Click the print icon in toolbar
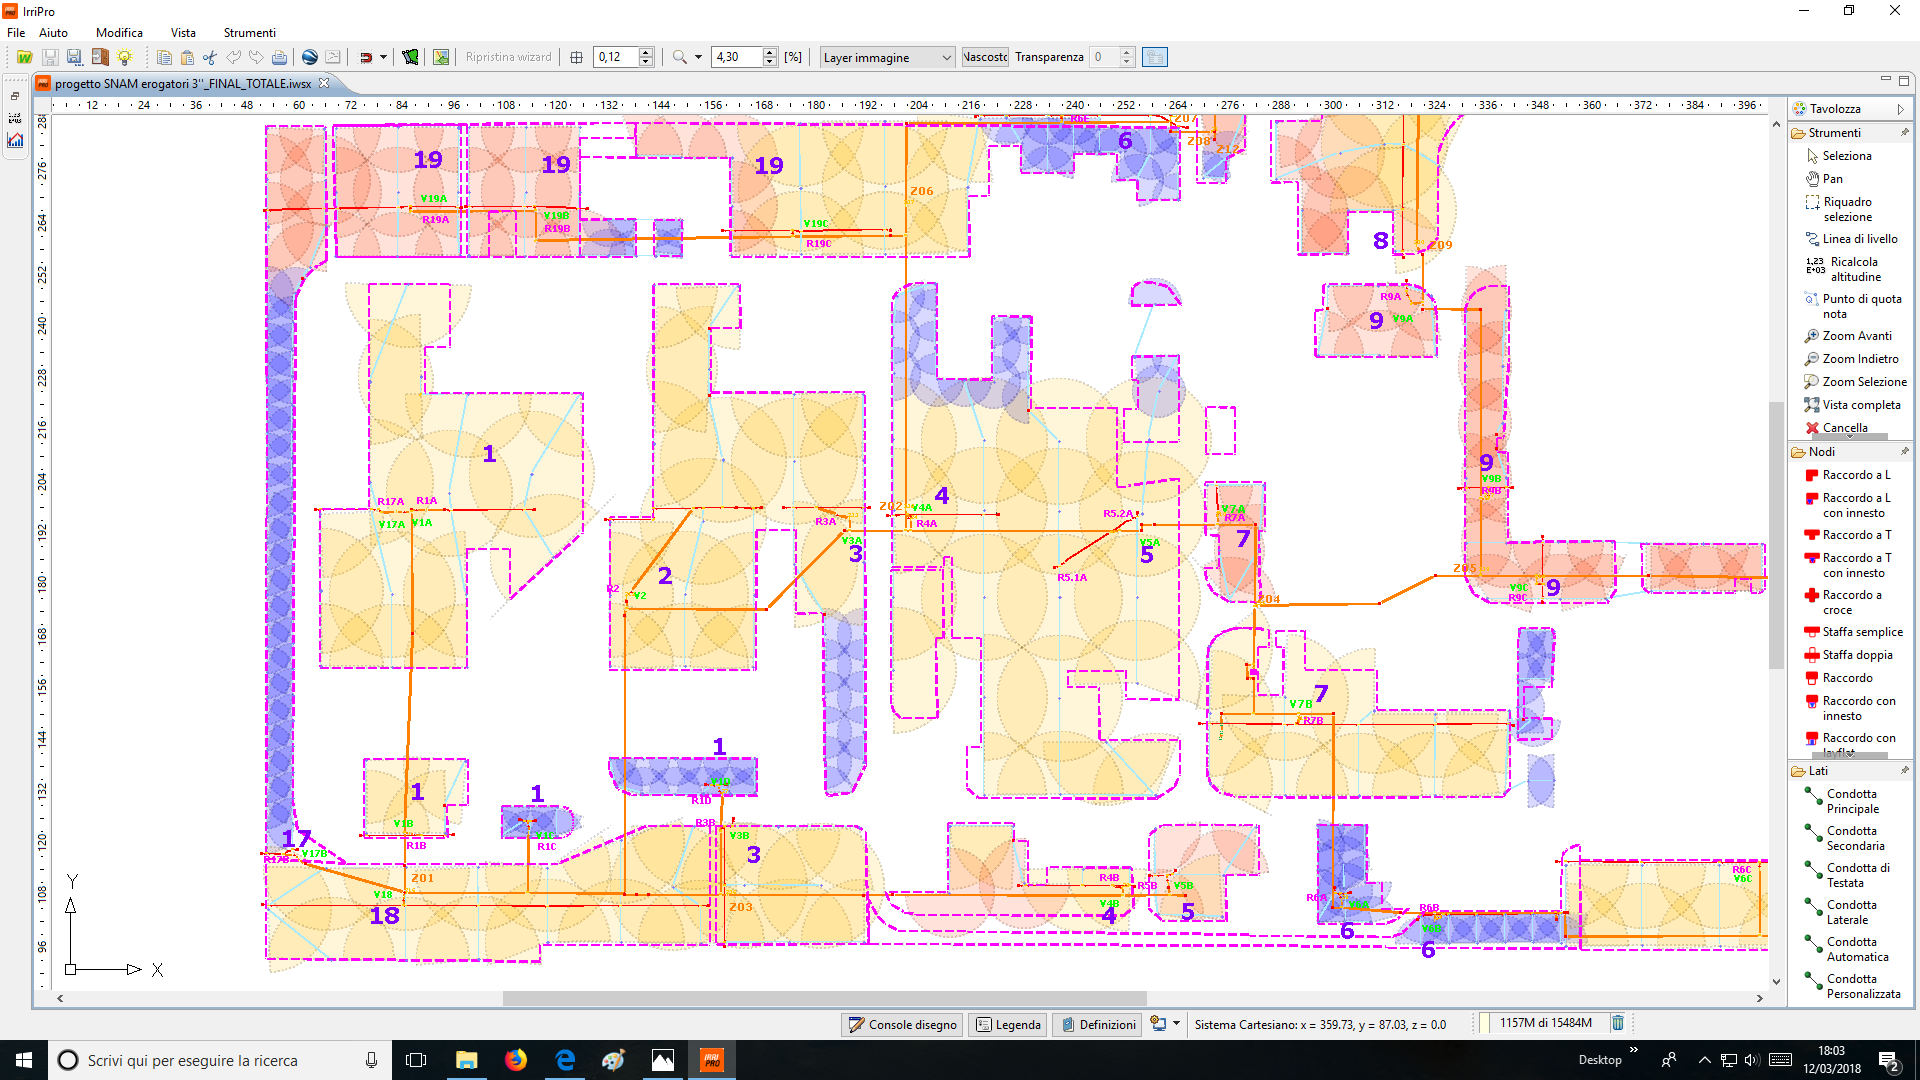Image resolution: width=1920 pixels, height=1080 pixels. click(280, 57)
